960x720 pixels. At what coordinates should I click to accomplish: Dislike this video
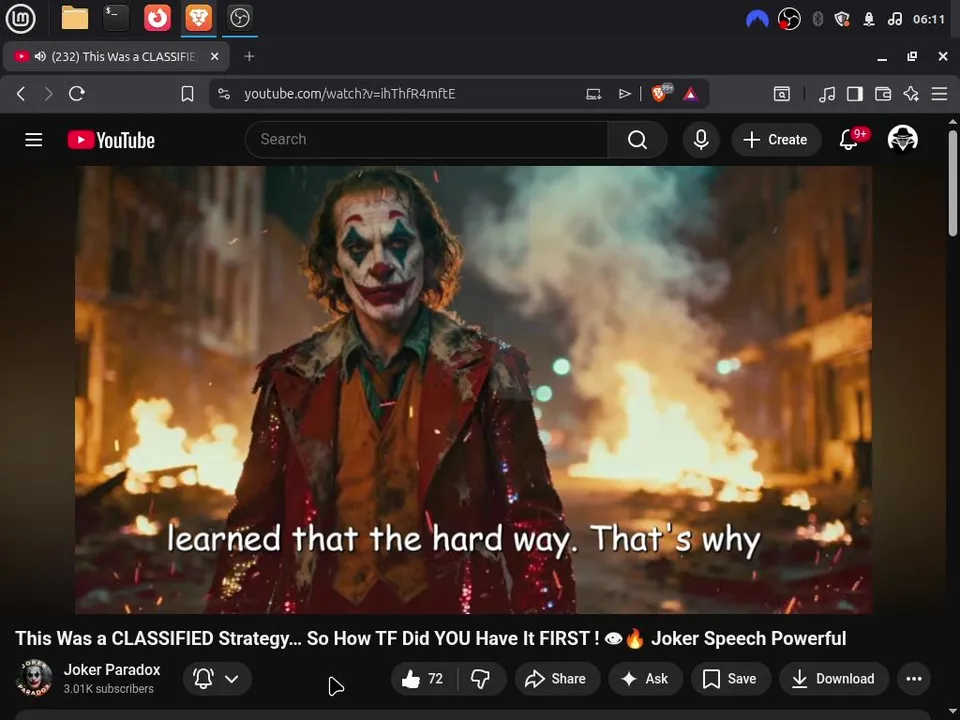click(x=481, y=678)
